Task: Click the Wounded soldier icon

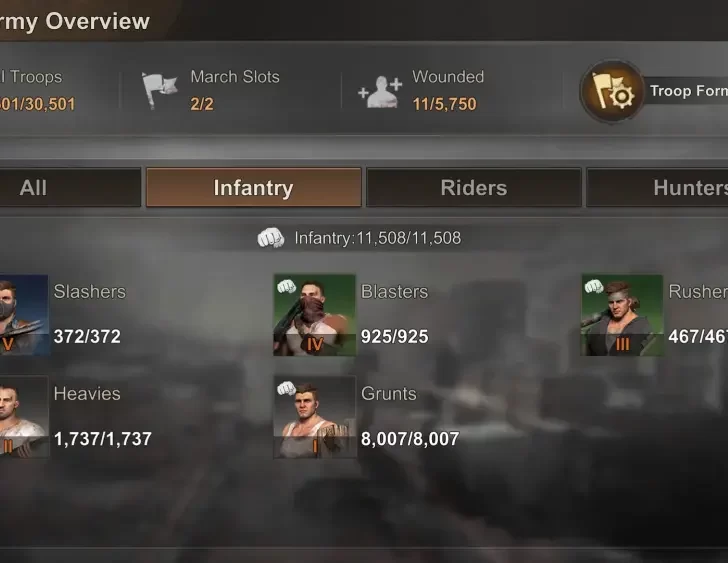Action: coord(380,91)
